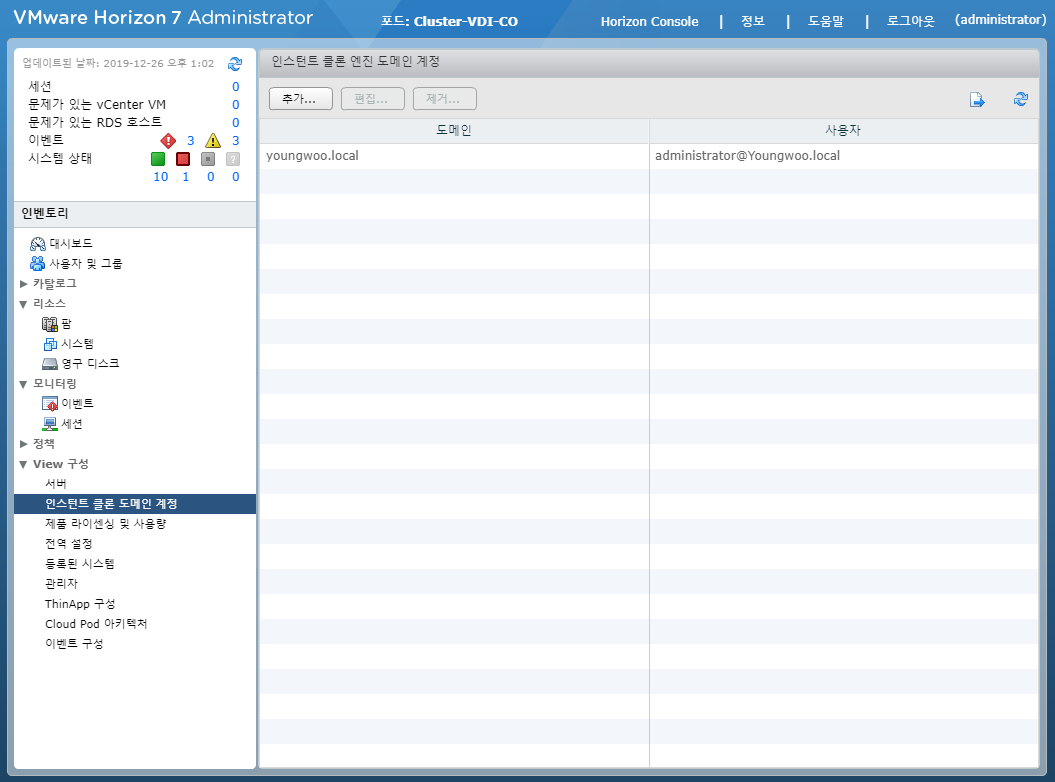1055x782 pixels.
Task: Refresh the status summary panel
Action: coord(235,64)
